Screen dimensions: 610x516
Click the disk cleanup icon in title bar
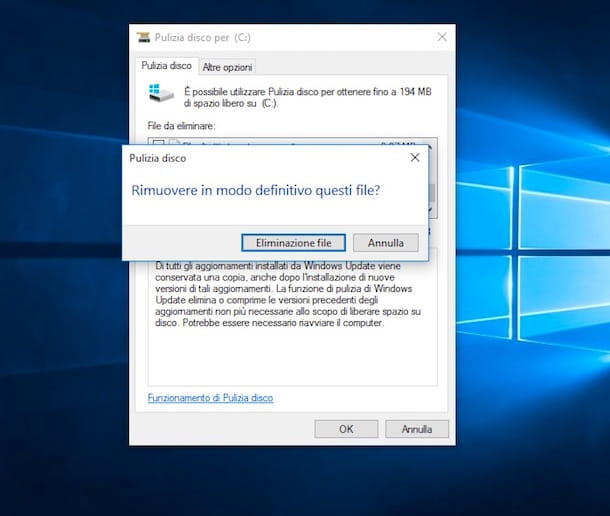(x=143, y=38)
